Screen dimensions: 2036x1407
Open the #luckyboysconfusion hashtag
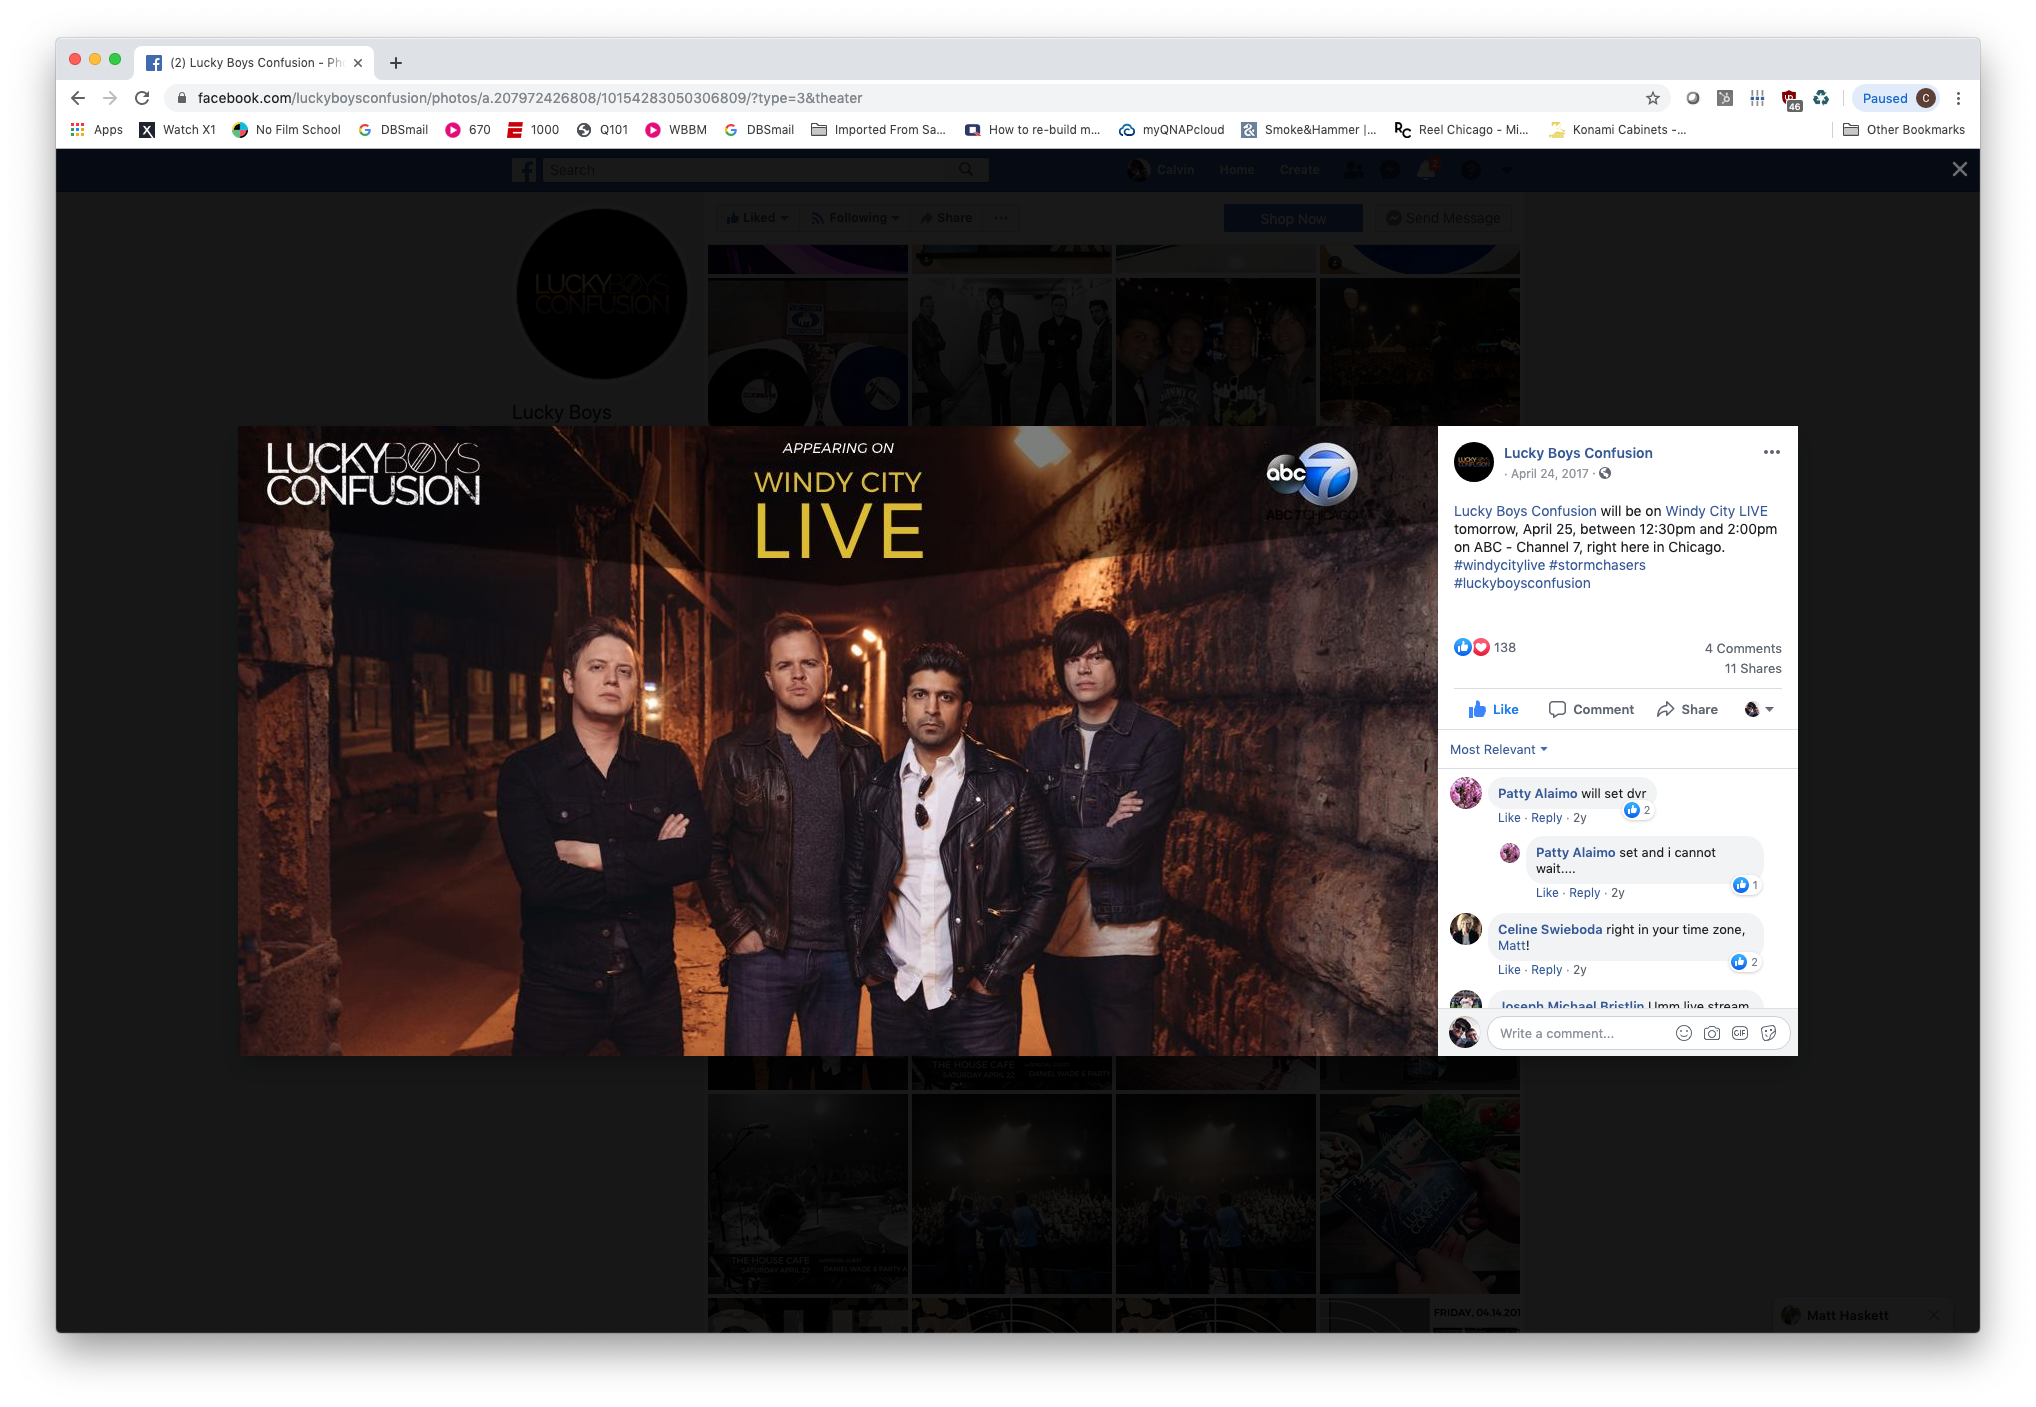(1522, 583)
